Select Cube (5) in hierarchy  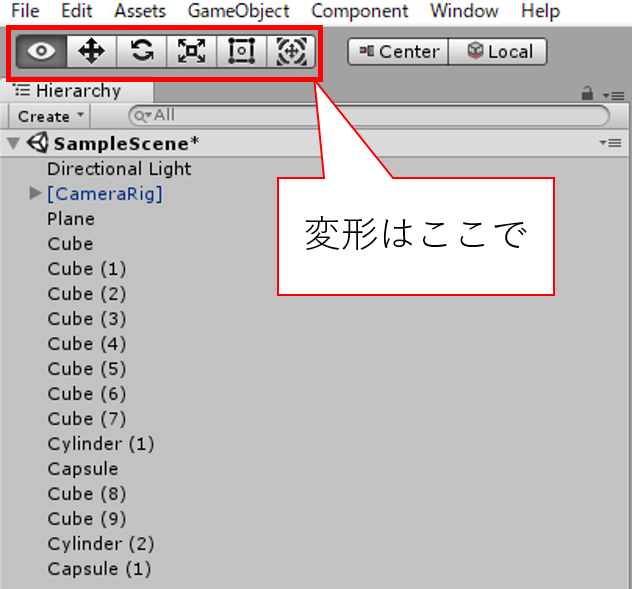pos(87,369)
